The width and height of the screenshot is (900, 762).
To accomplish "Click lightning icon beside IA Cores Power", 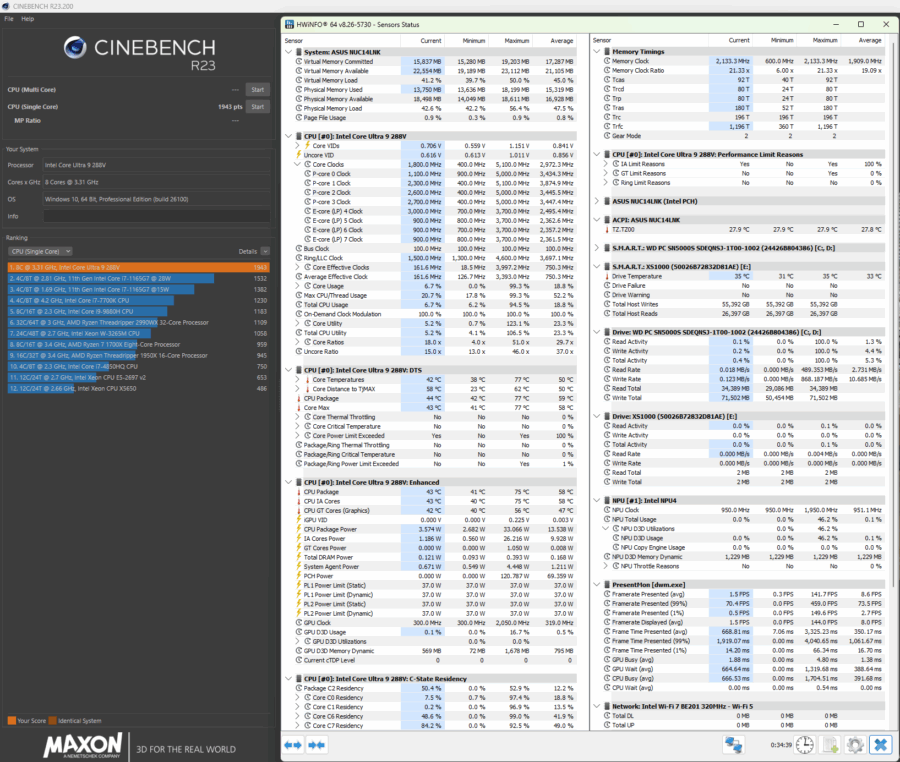I will (298, 538).
